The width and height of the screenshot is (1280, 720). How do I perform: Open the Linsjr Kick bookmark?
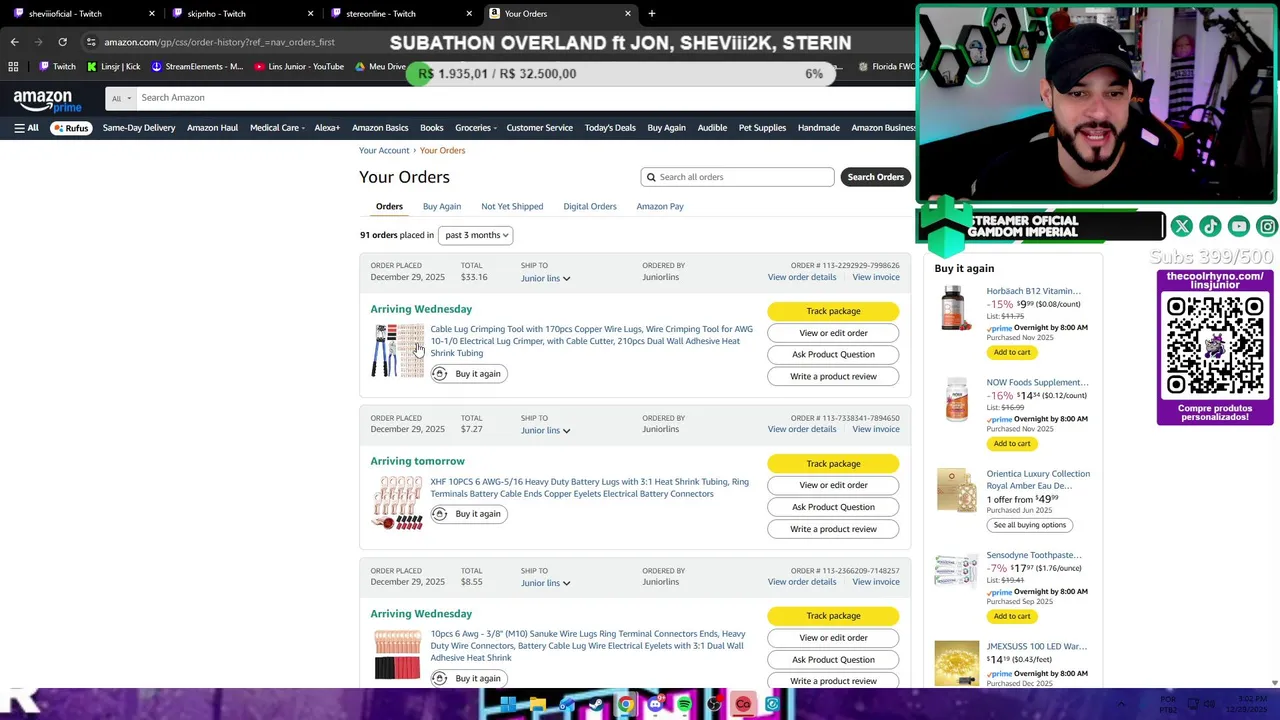tap(114, 67)
